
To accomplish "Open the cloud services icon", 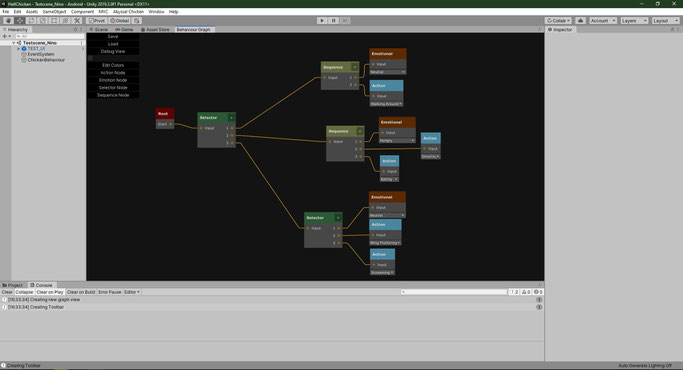I will pyautogui.click(x=580, y=20).
